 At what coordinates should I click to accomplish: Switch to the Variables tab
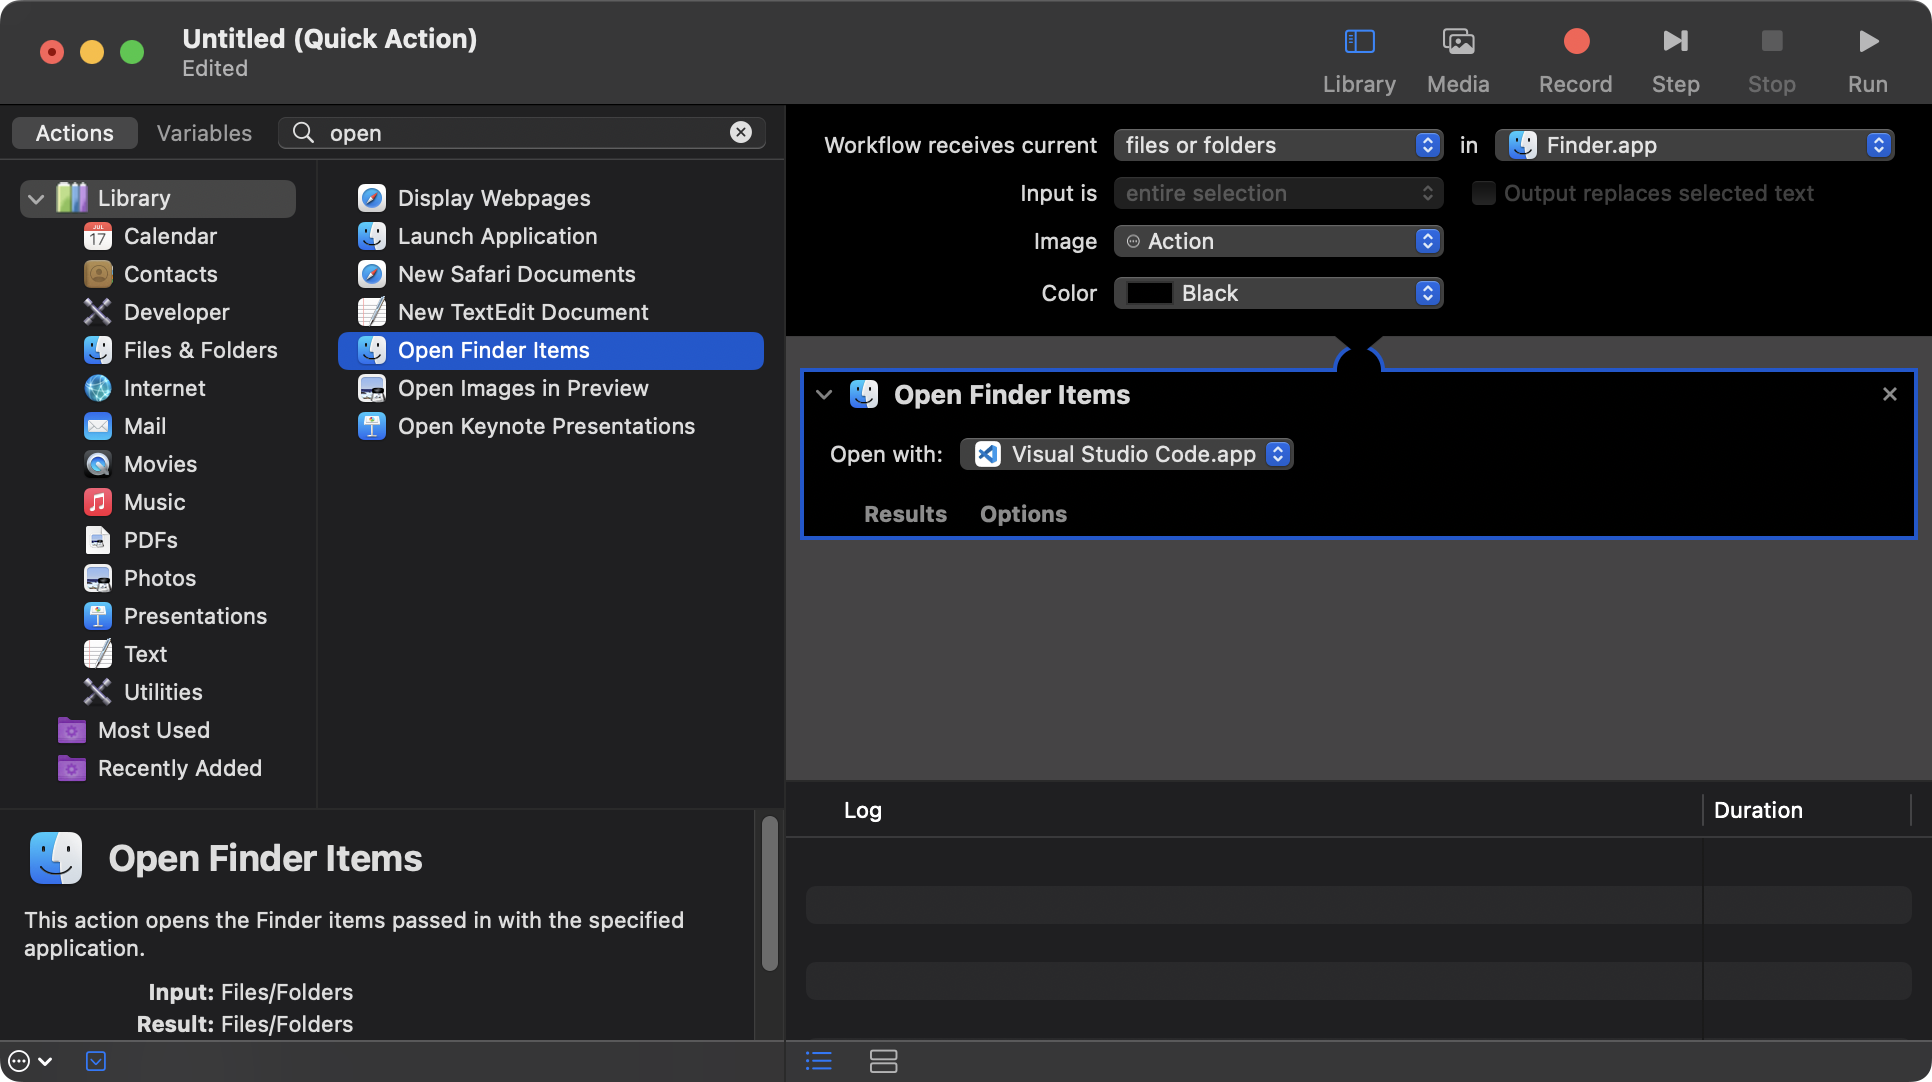203,132
